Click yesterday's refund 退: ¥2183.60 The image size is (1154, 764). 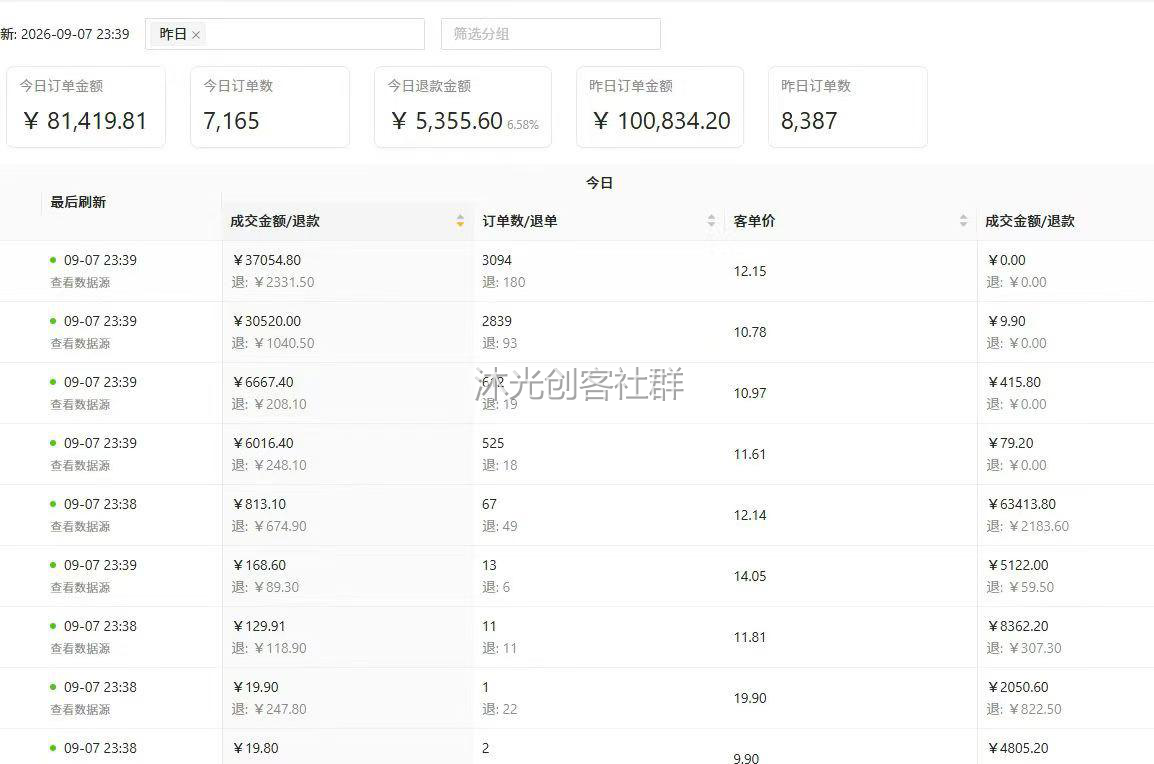(x=1028, y=527)
